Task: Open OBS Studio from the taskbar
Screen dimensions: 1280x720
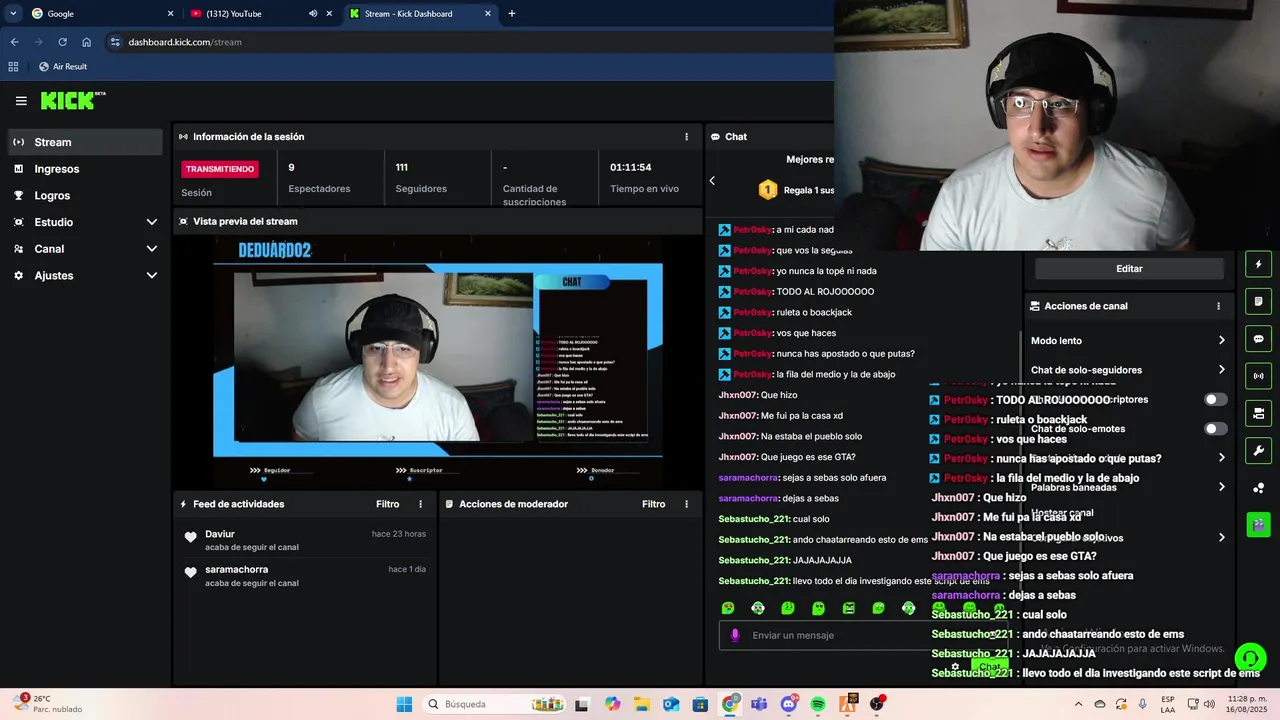Action: (x=877, y=704)
